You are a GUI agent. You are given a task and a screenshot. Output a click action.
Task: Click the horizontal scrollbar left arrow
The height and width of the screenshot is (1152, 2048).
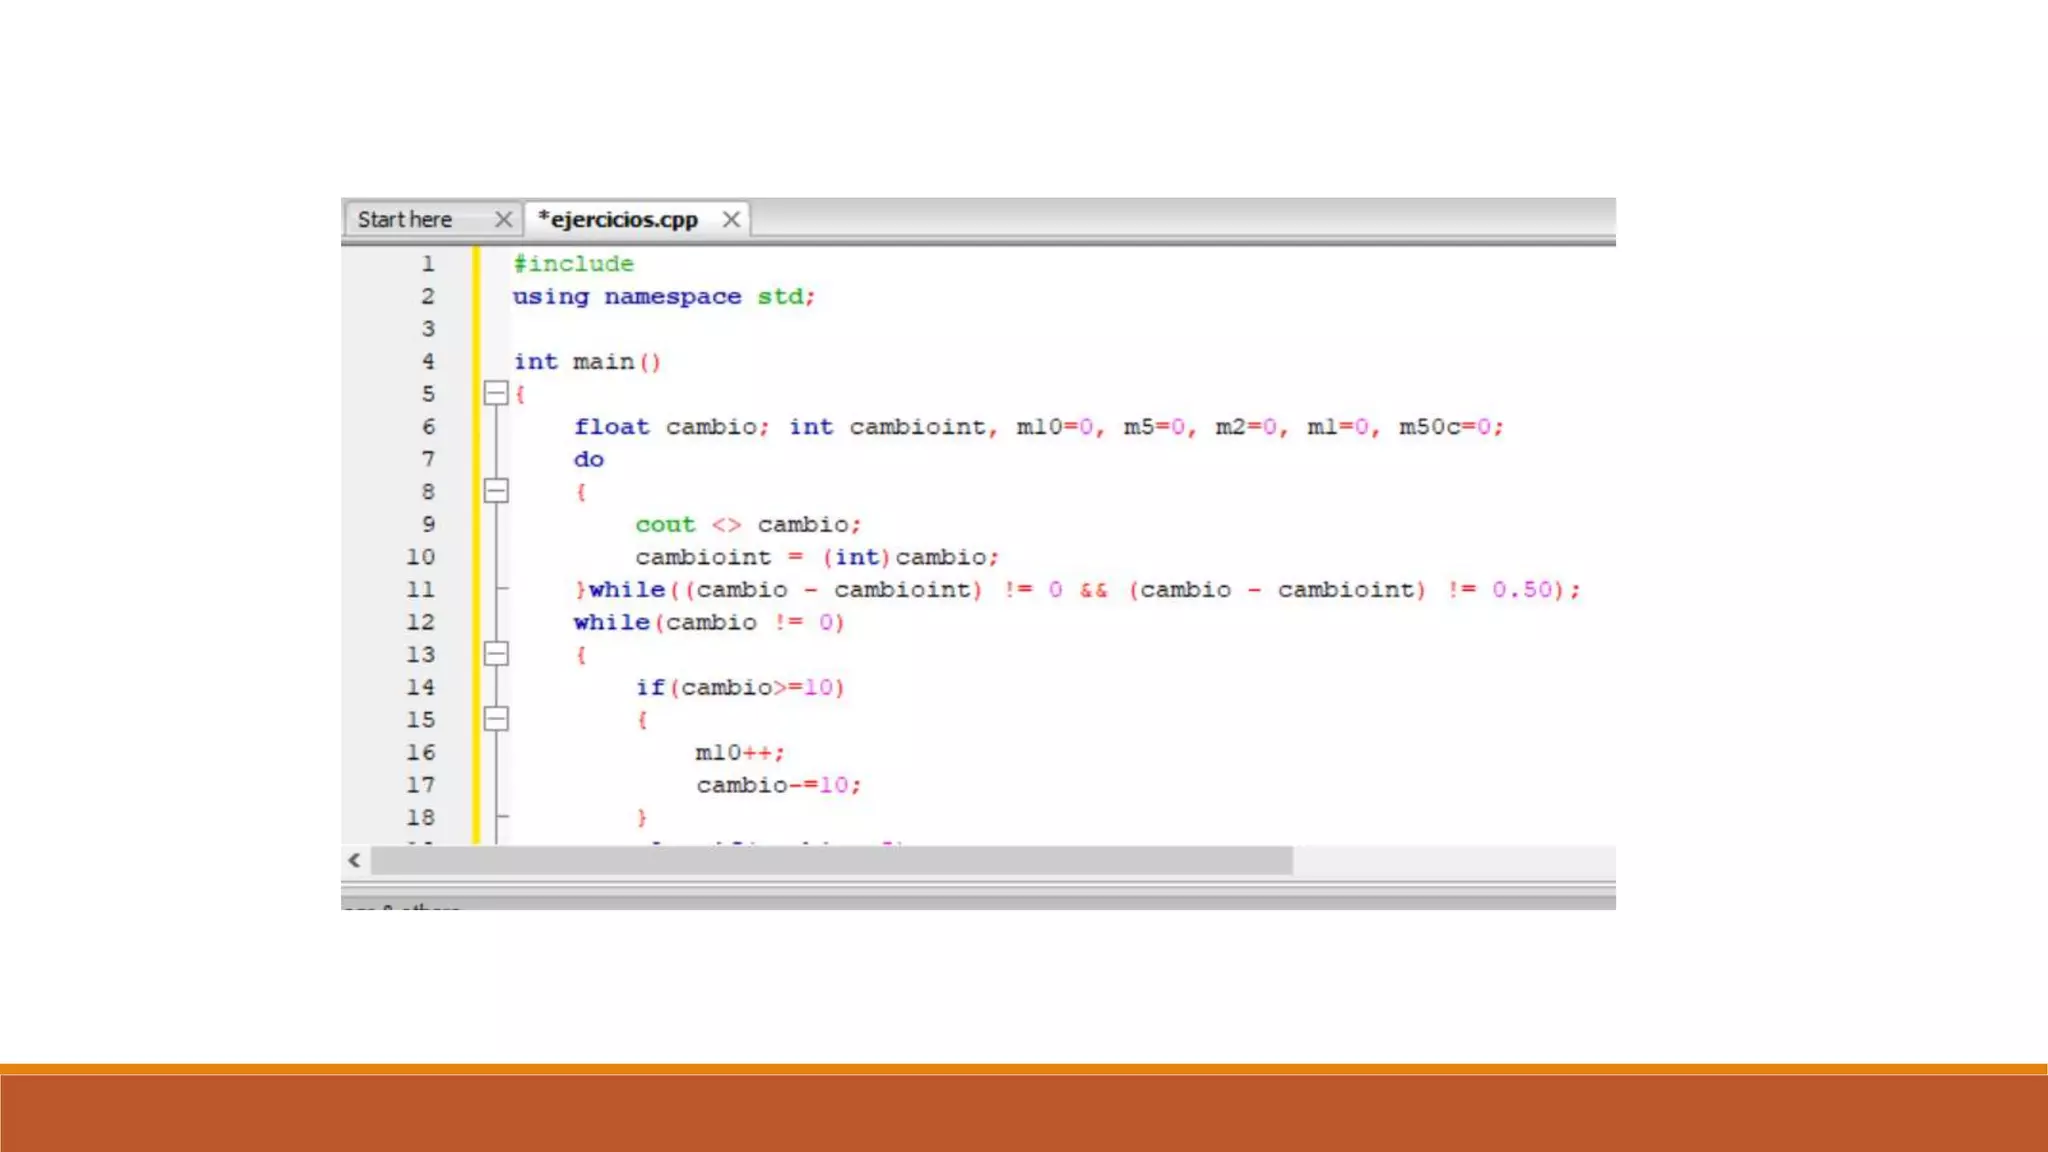click(354, 860)
